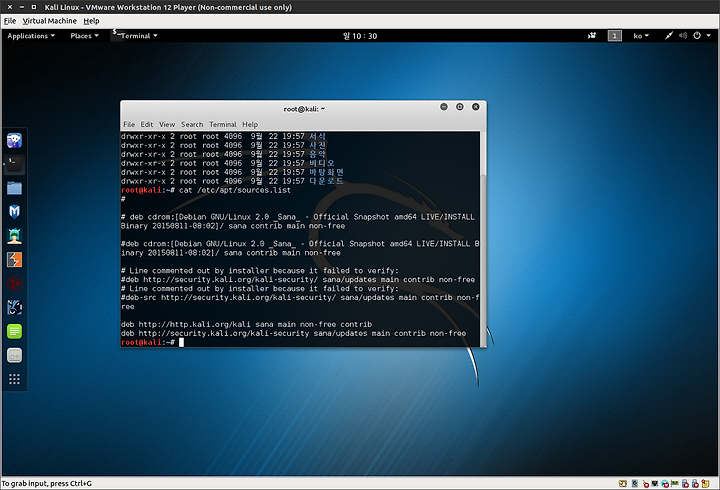This screenshot has height=490, width=720.
Task: Open the terminal View menu
Action: pos(167,124)
